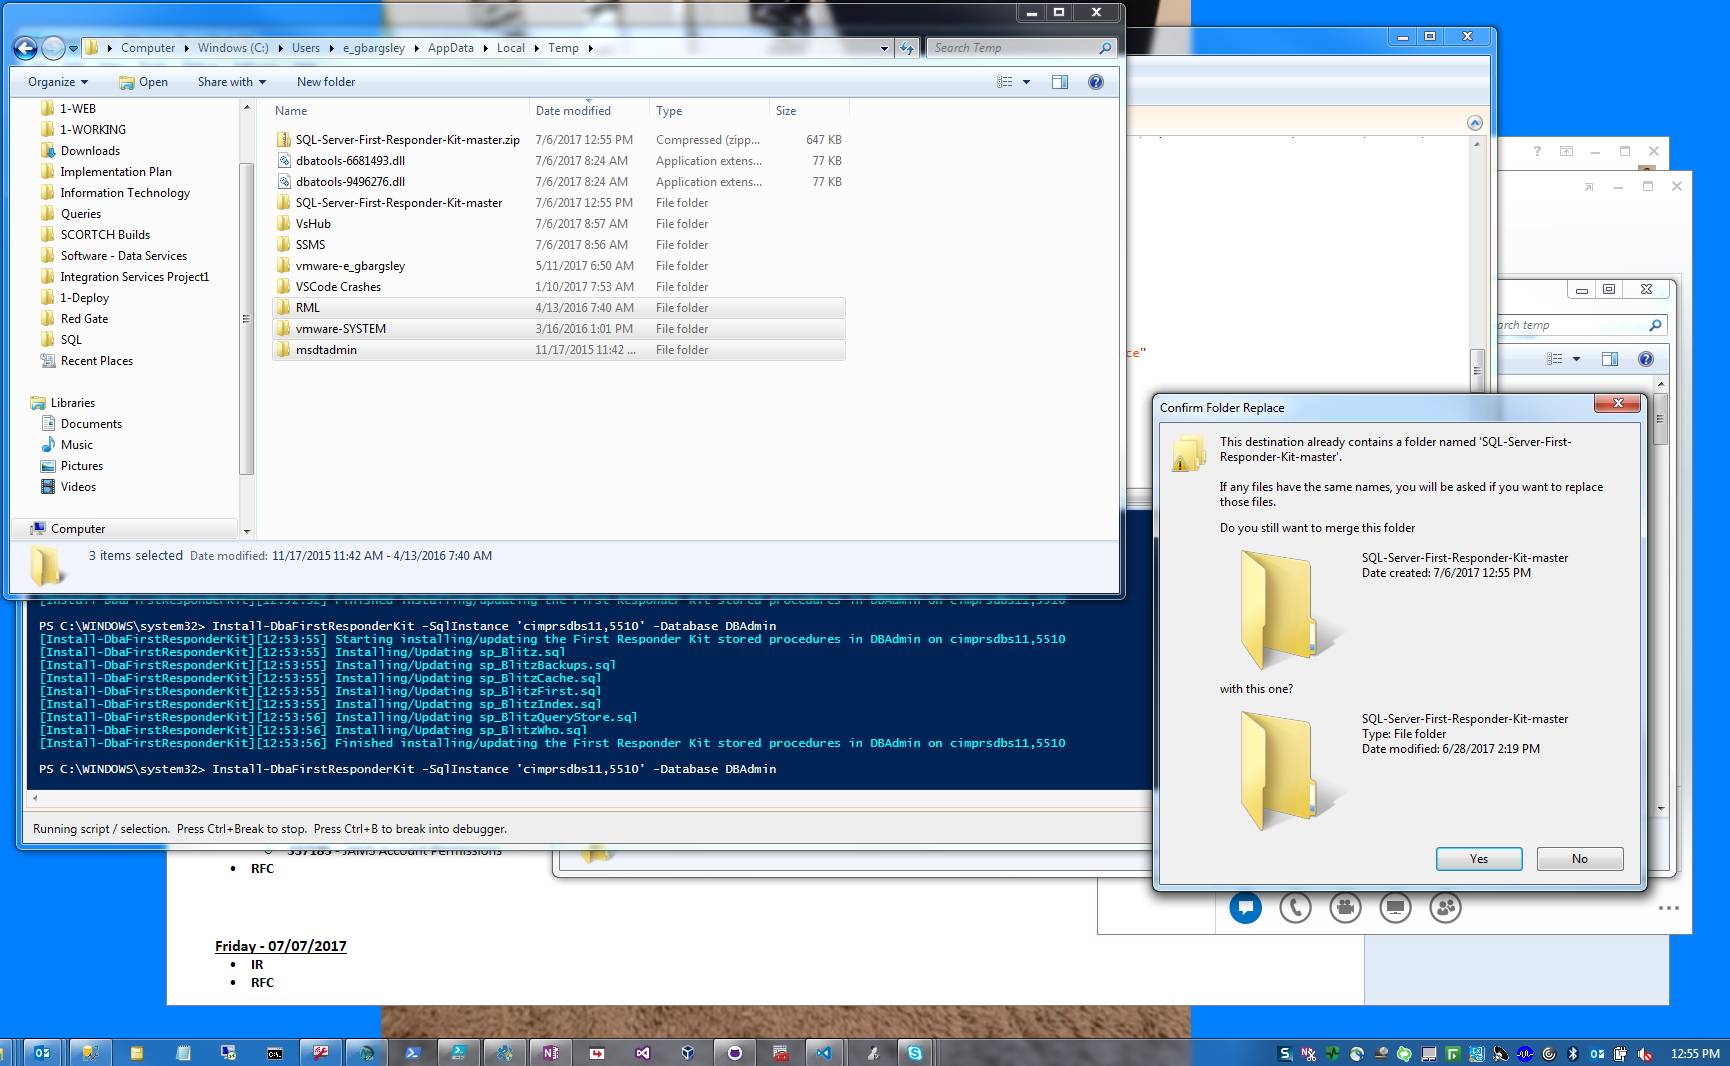Click the Open command in the Explorer toolbar

[144, 82]
